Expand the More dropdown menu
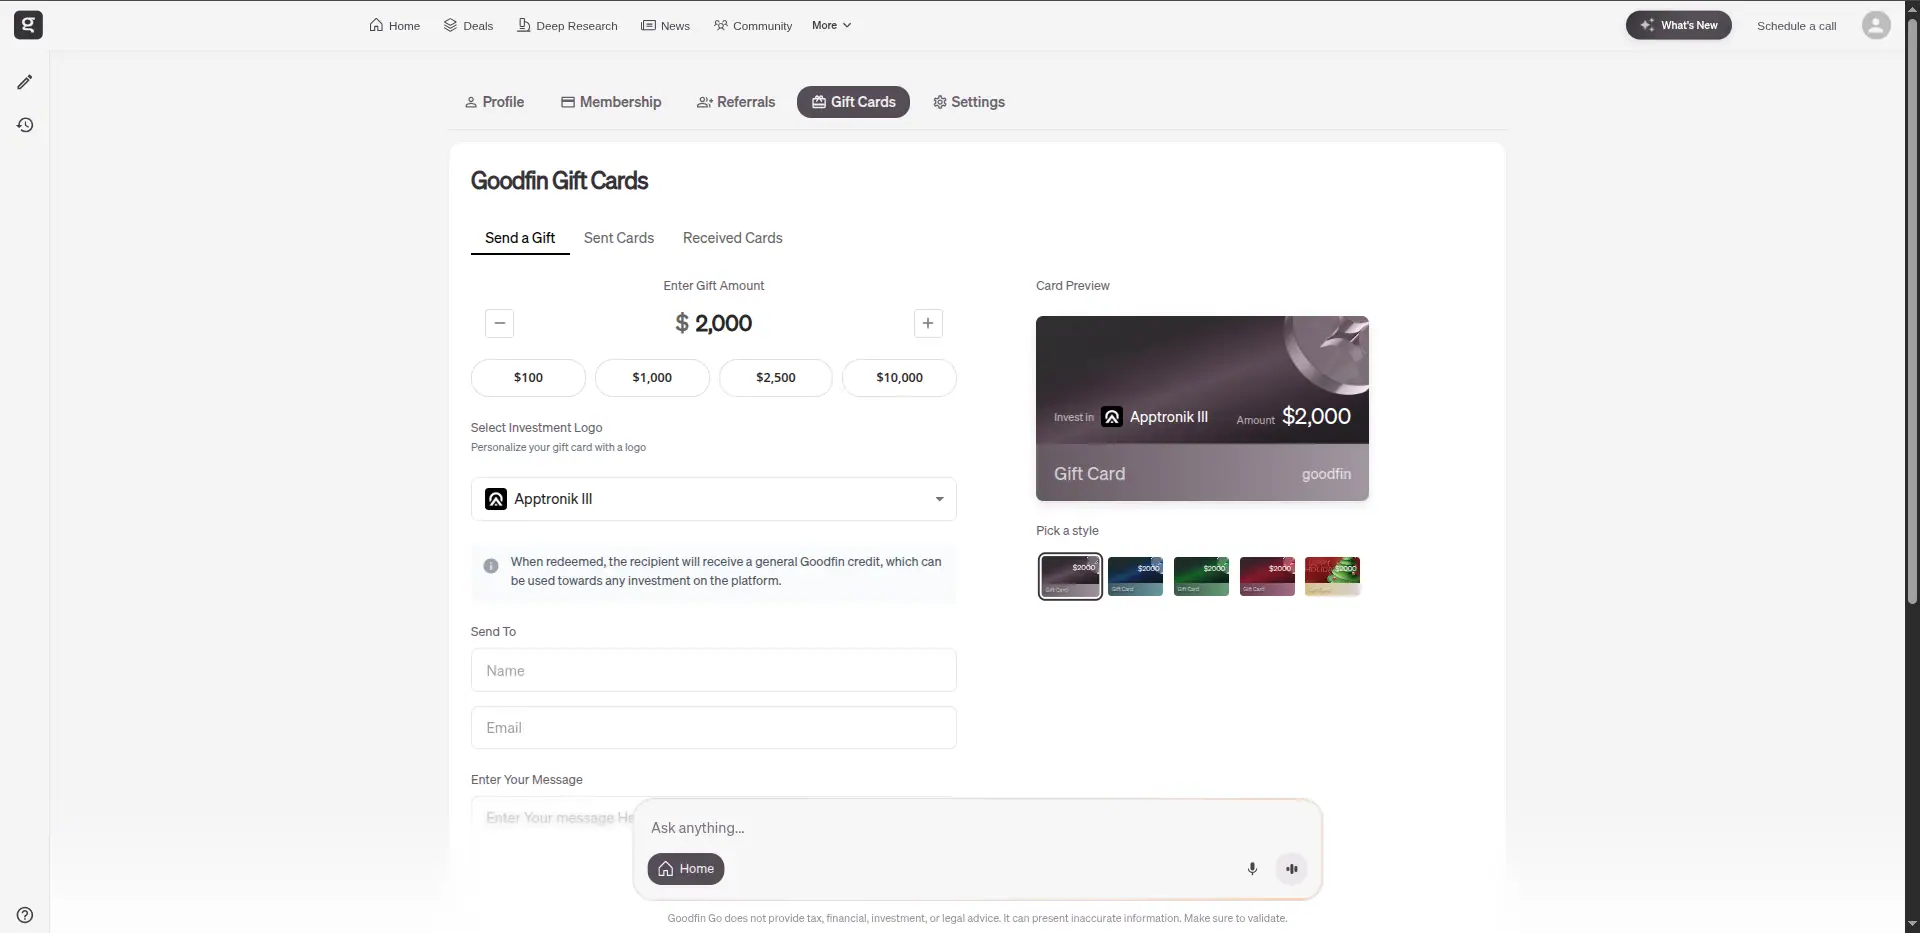Viewport: 1920px width, 933px height. coord(831,25)
